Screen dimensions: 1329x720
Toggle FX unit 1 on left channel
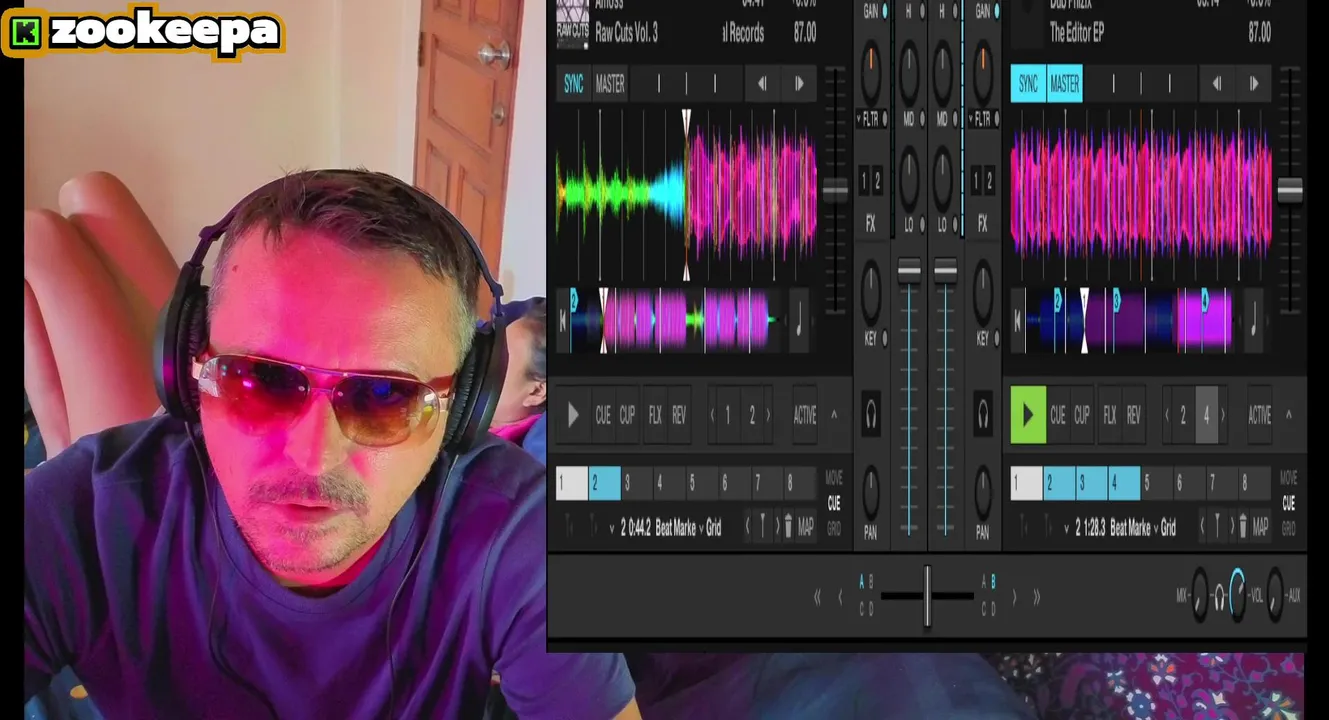point(864,182)
